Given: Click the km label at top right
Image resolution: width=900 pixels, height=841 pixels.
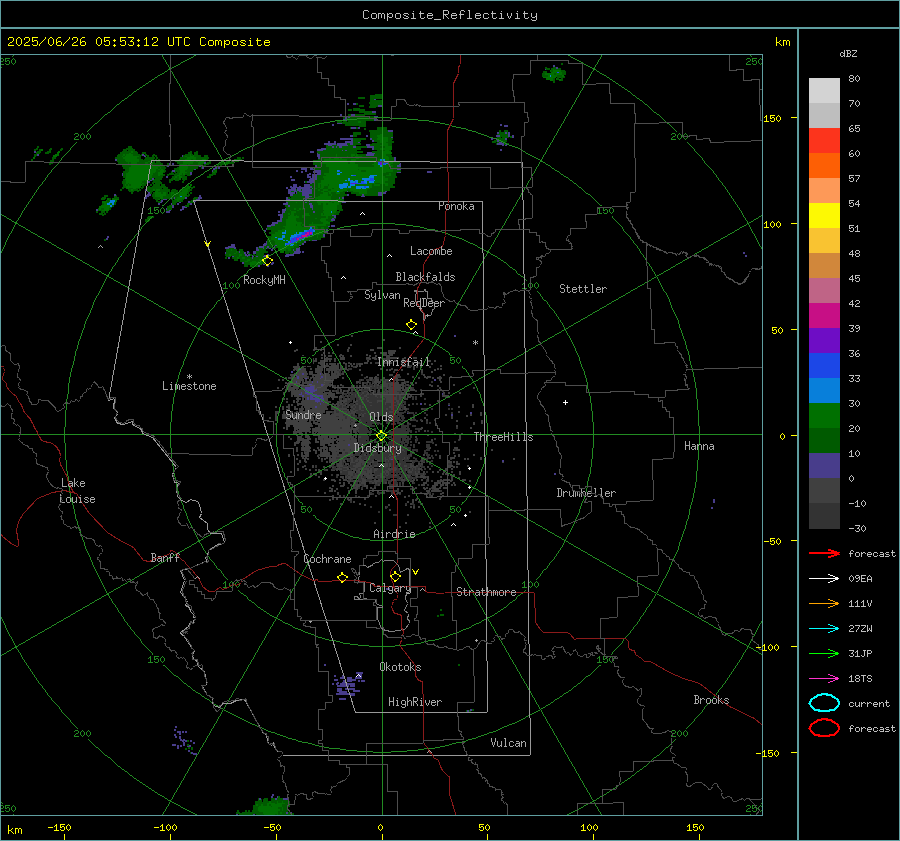Looking at the screenshot, I should tap(782, 42).
